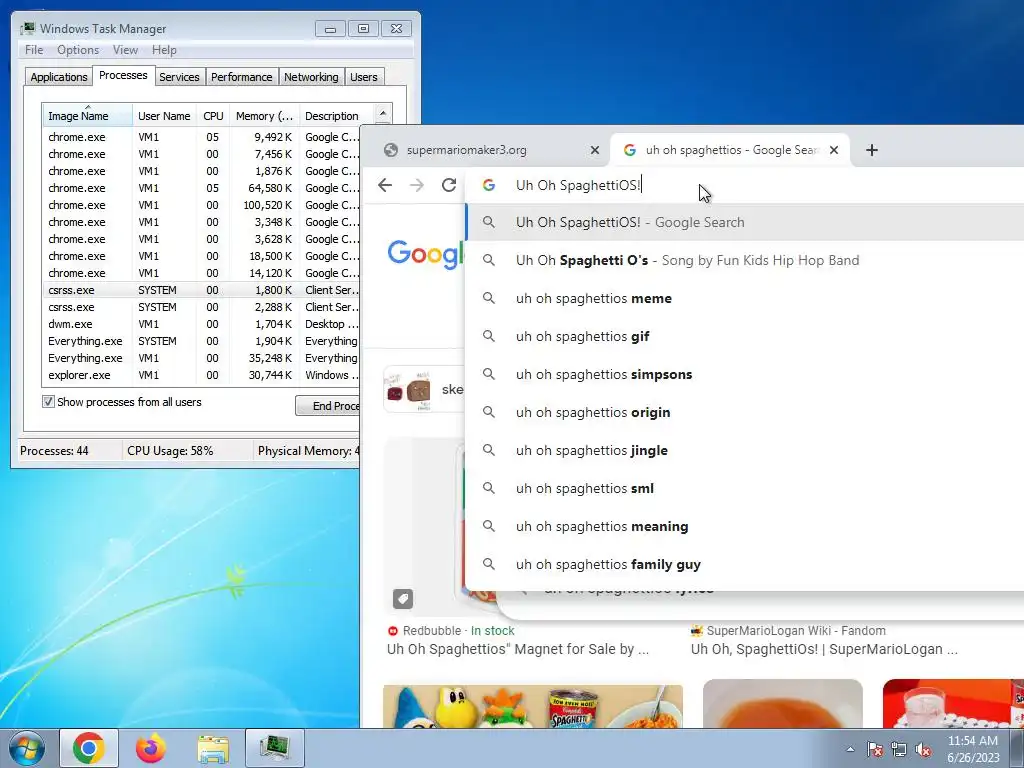Viewport: 1024px width, 768px height.
Task: Close the uh oh spaghettios search tab
Action: 834,150
